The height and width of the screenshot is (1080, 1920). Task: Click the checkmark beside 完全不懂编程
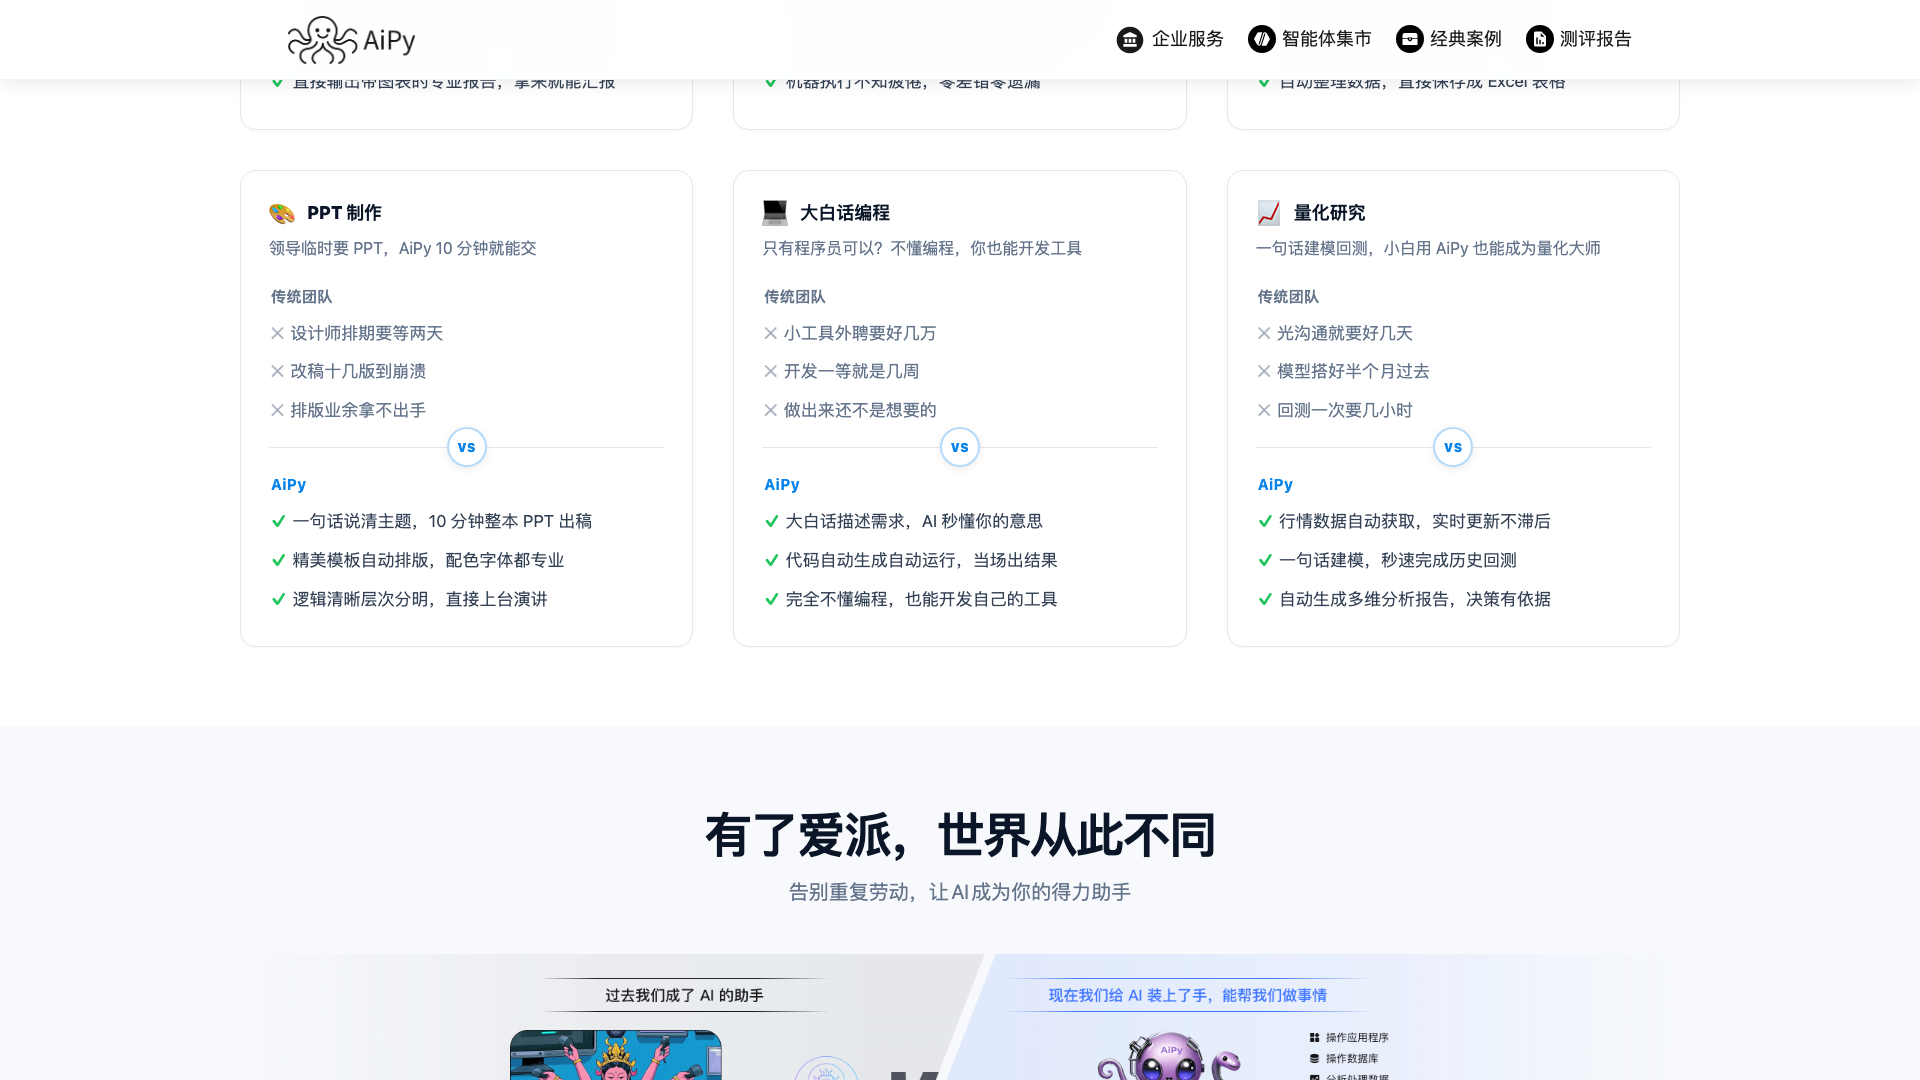[772, 599]
